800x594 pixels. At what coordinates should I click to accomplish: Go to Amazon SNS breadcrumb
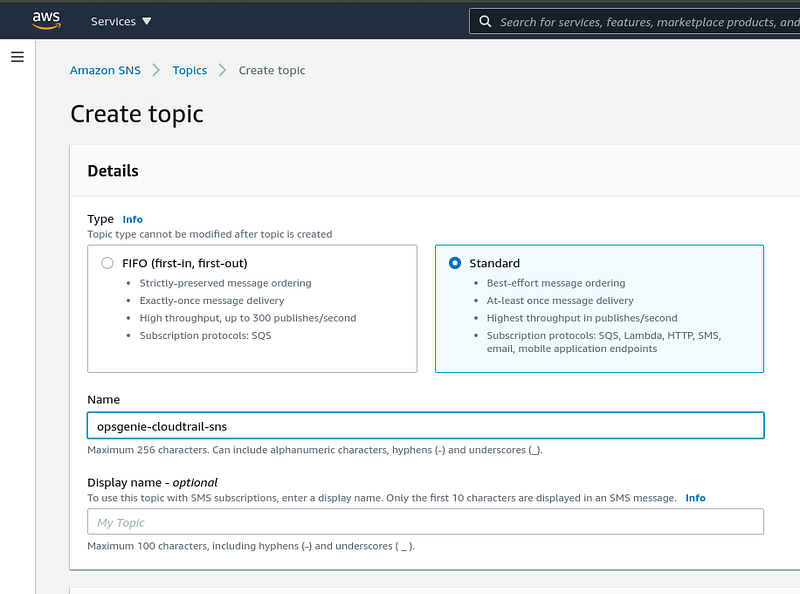pyautogui.click(x=105, y=70)
